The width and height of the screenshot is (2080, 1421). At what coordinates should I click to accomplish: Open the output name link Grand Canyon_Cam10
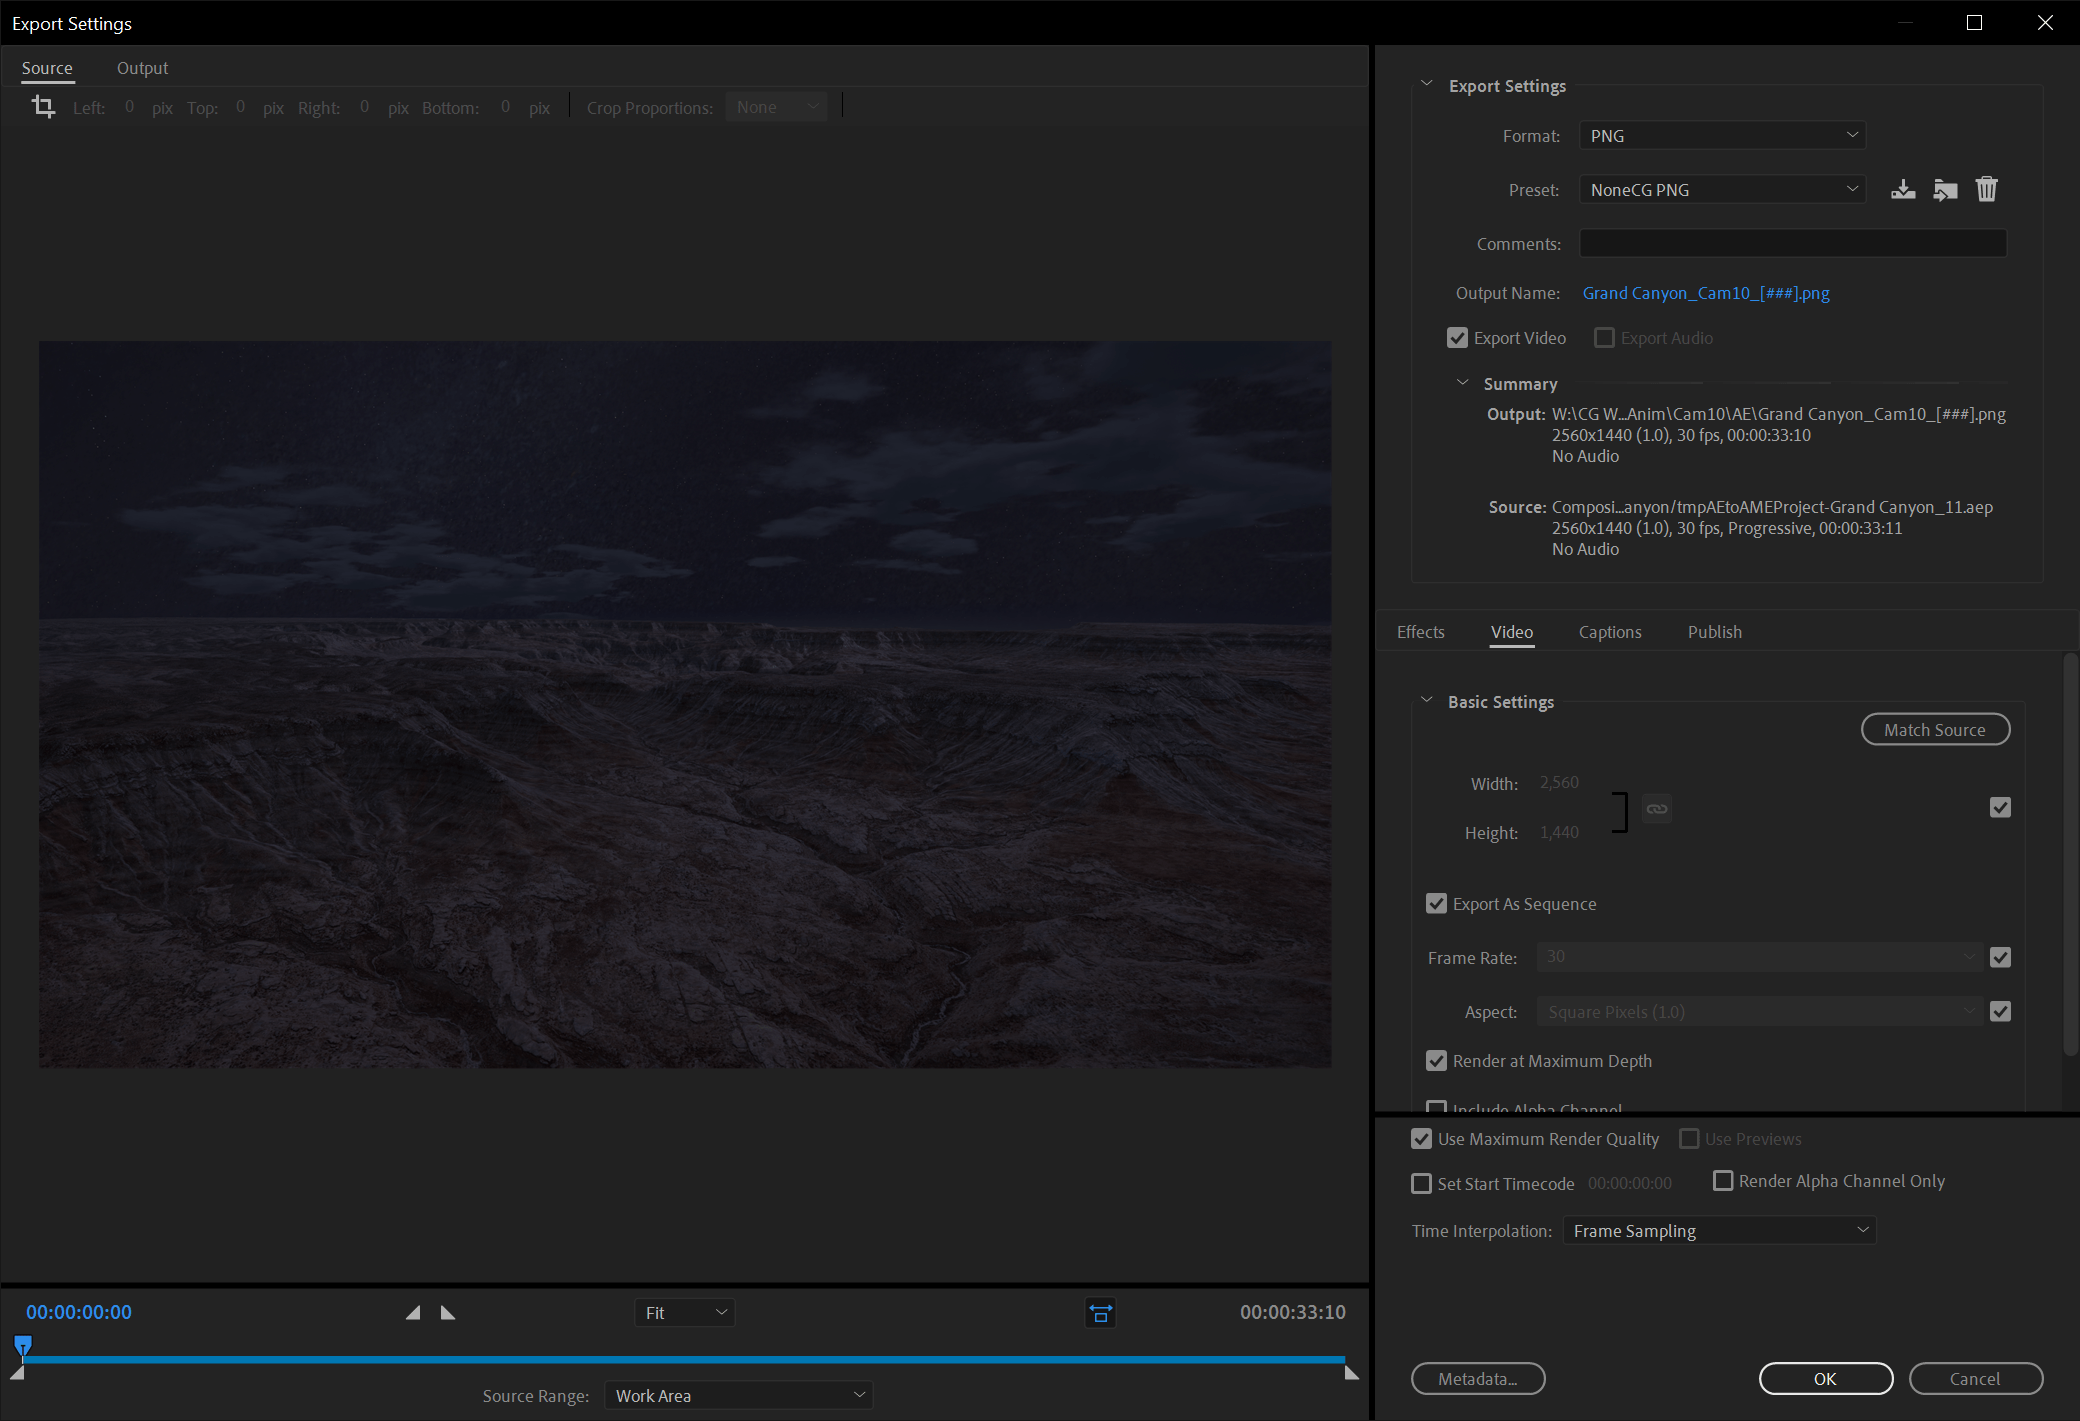point(1706,292)
